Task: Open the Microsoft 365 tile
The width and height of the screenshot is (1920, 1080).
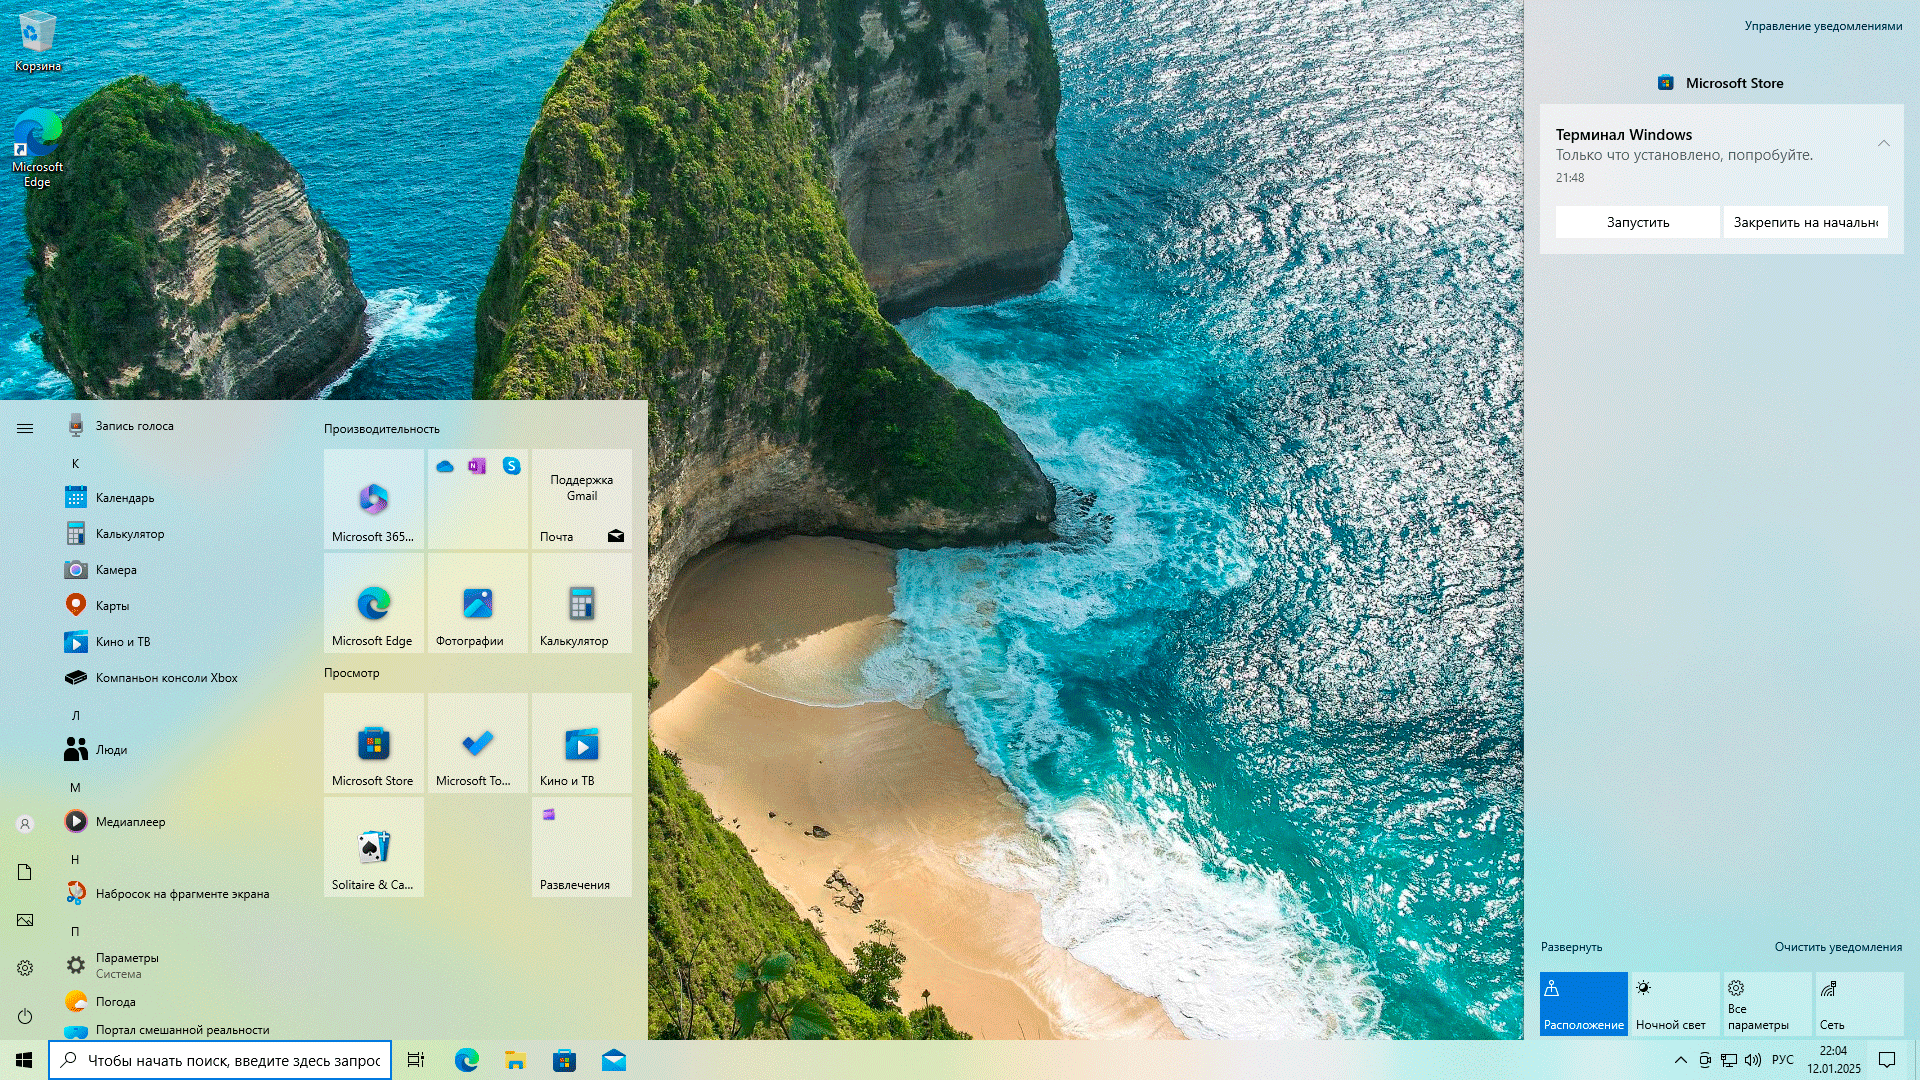Action: tap(373, 499)
